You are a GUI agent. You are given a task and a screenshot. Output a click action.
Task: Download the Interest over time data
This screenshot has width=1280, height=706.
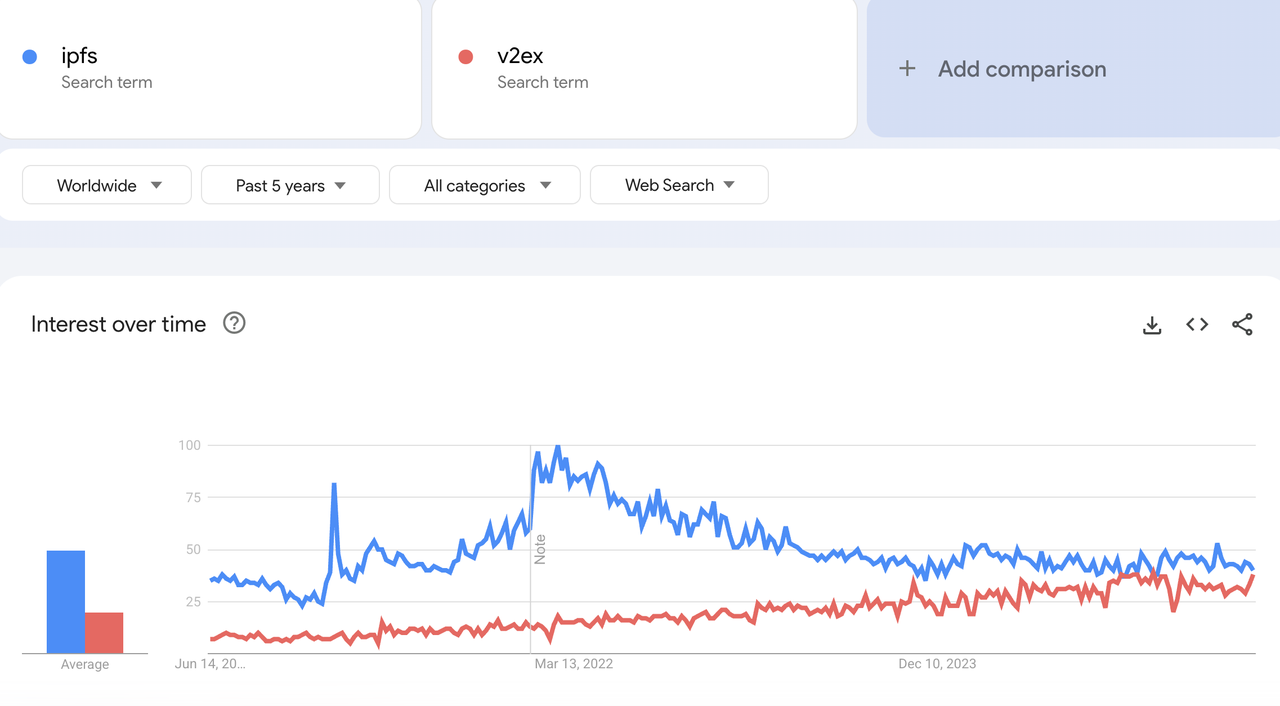tap(1152, 325)
